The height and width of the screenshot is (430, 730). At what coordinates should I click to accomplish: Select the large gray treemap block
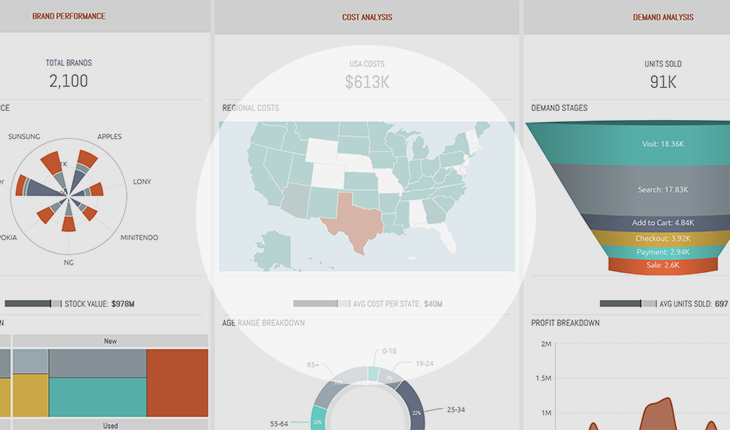click(98, 363)
